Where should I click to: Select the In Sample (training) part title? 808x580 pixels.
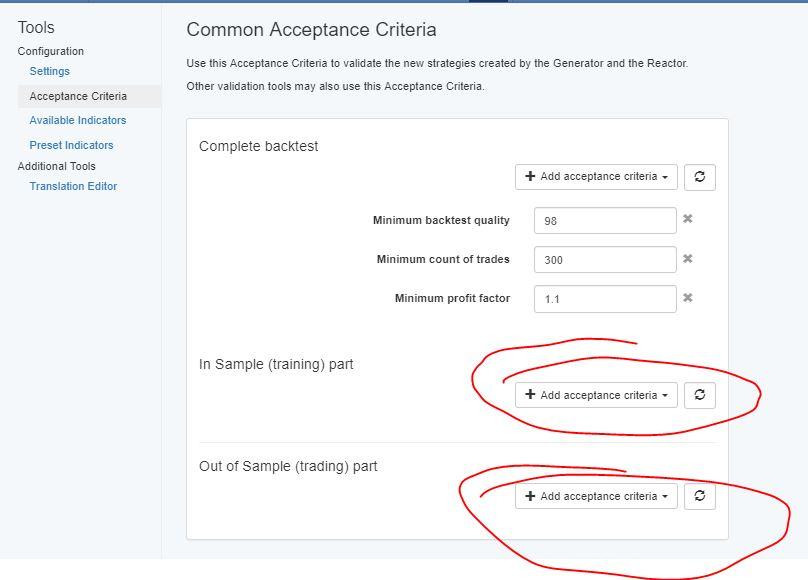(x=276, y=364)
